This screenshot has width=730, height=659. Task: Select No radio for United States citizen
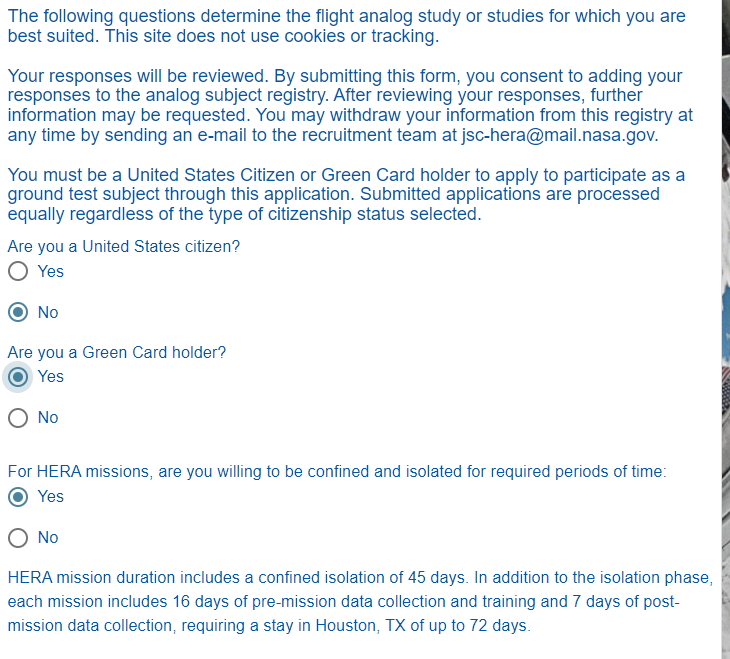[x=17, y=312]
